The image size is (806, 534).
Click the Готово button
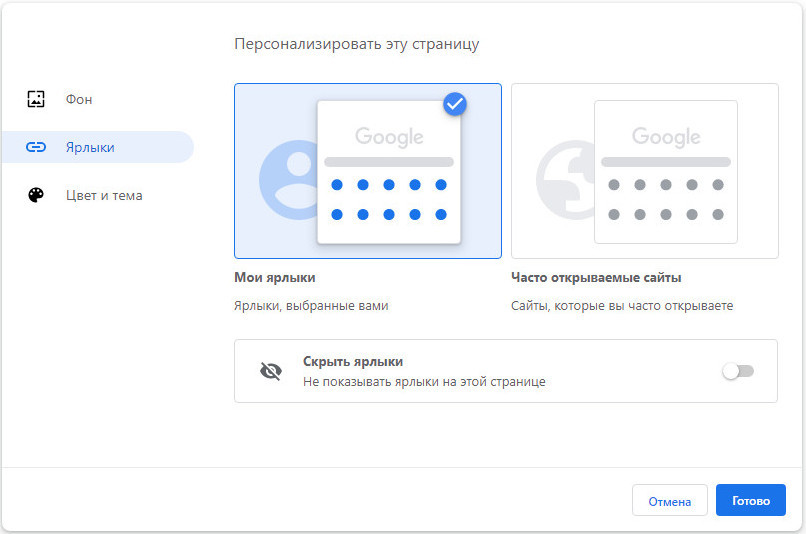tap(750, 500)
